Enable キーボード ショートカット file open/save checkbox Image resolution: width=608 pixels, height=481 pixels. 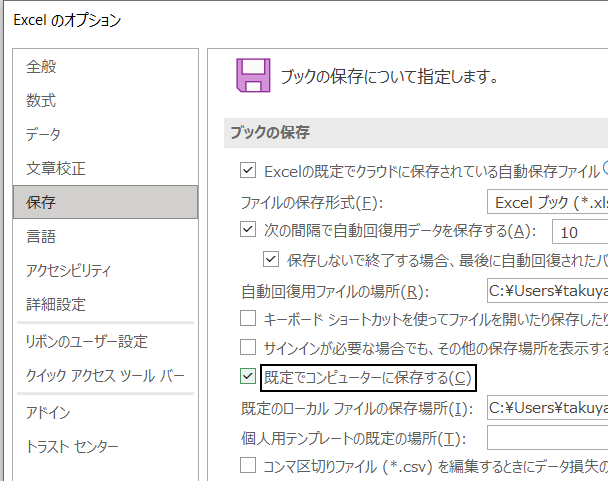(x=248, y=318)
